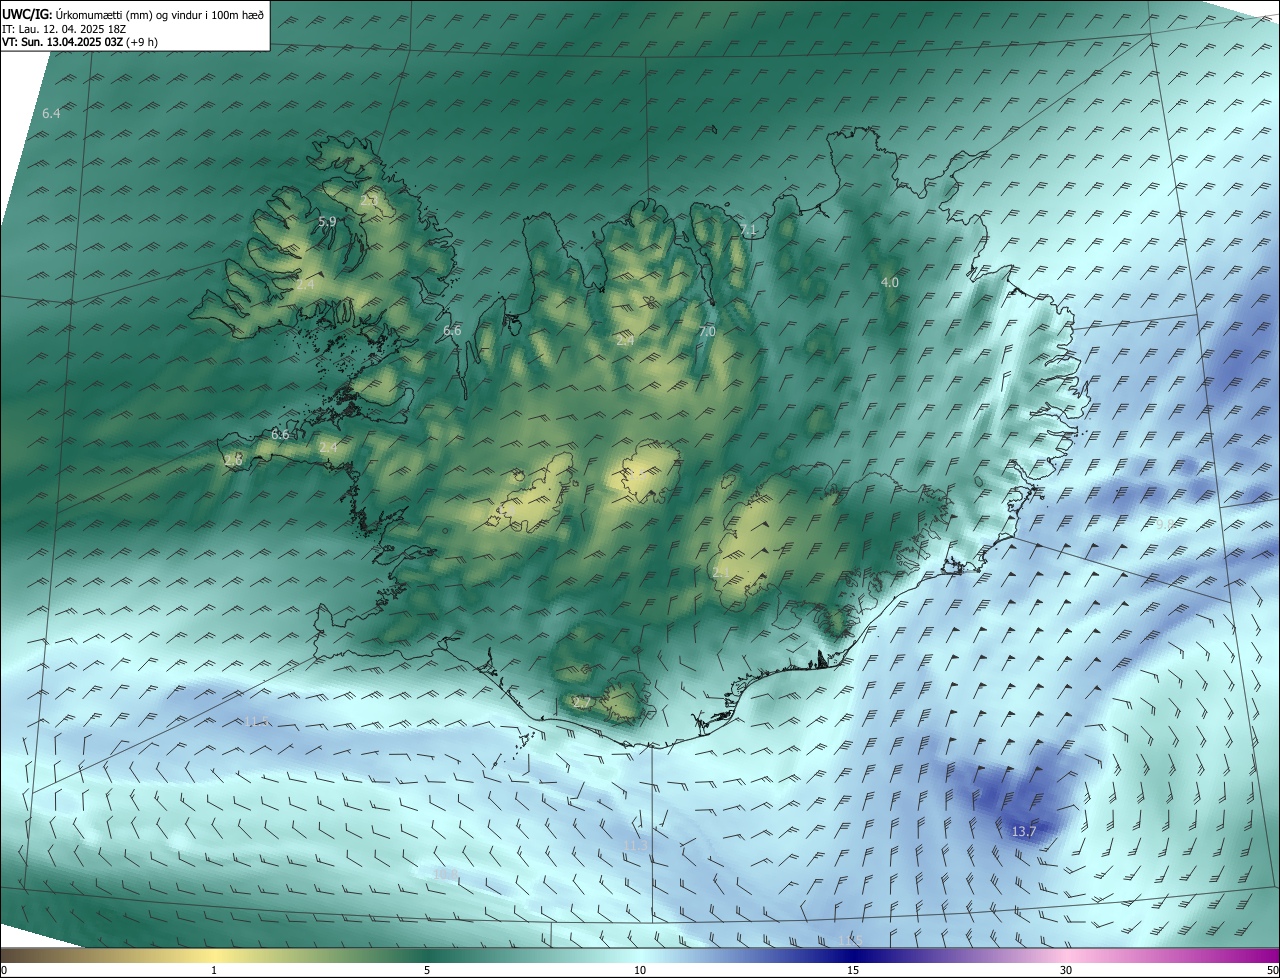Select the 11.5 value southwest of Reykjanes
Screen dimensions: 1280x978
tap(257, 722)
